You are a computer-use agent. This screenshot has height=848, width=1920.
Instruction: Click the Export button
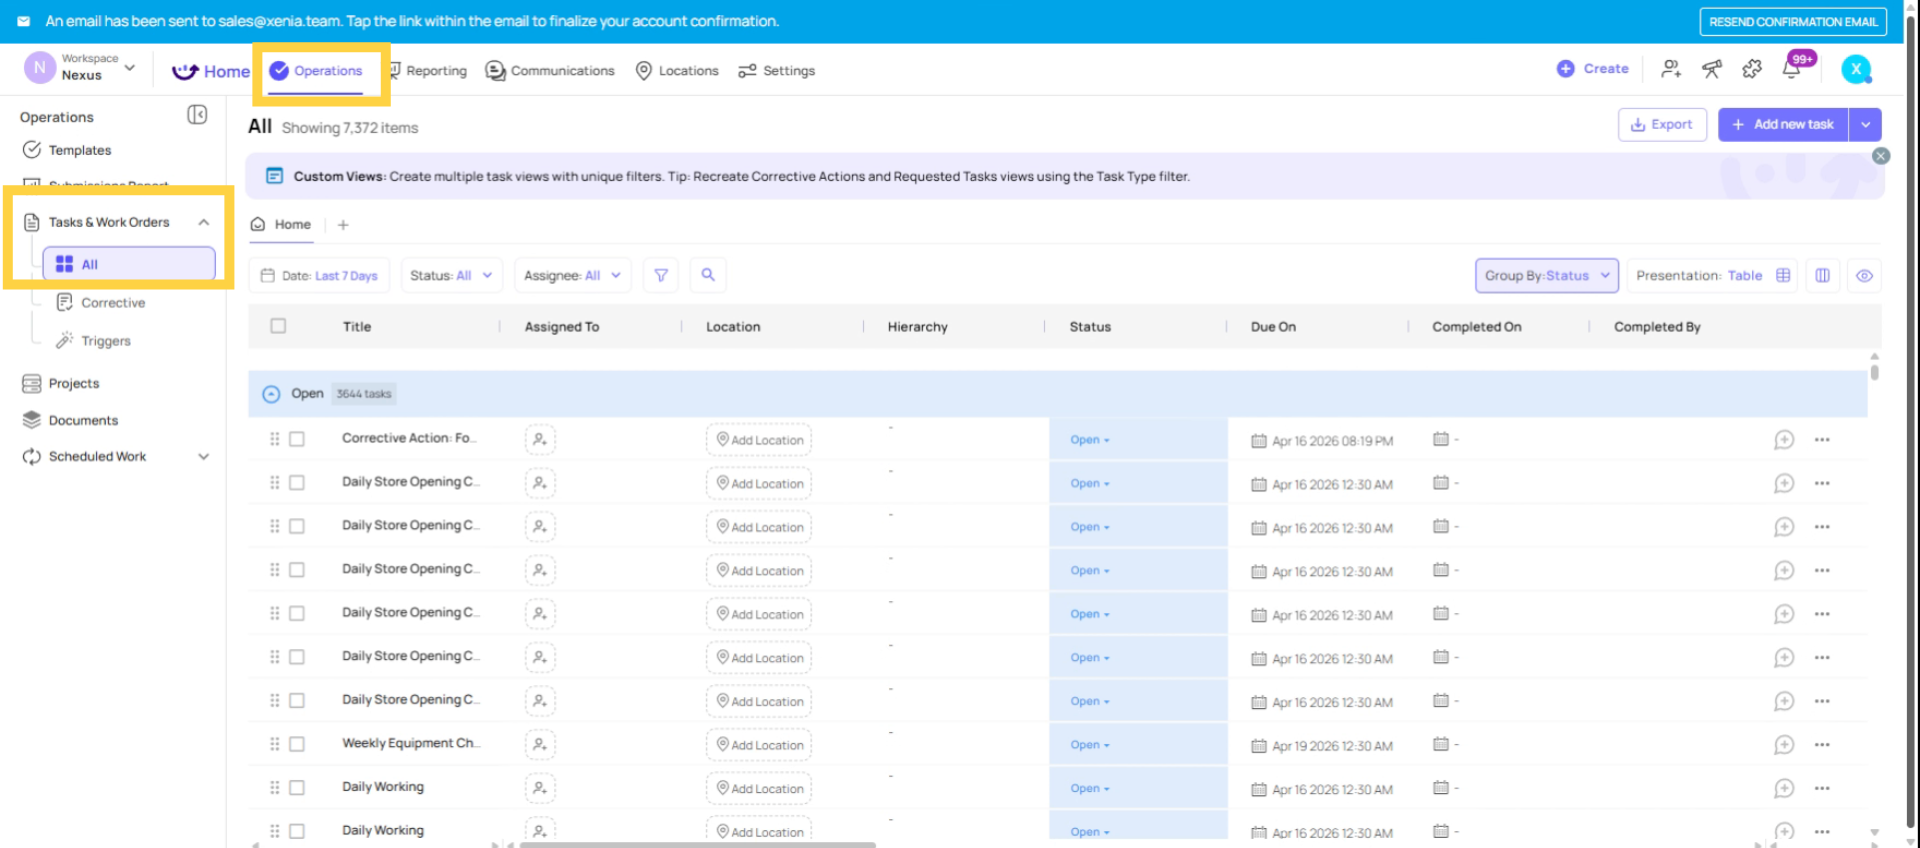[x=1662, y=125]
